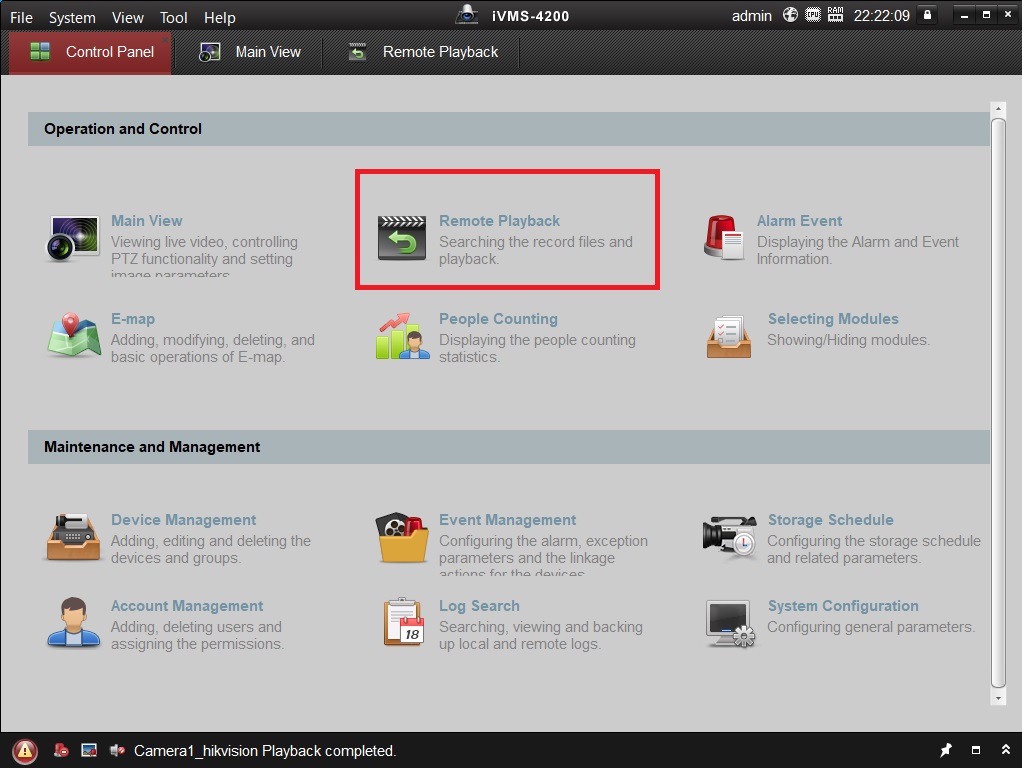Pin the status bar with the pin icon
The width and height of the screenshot is (1022, 768).
(946, 750)
